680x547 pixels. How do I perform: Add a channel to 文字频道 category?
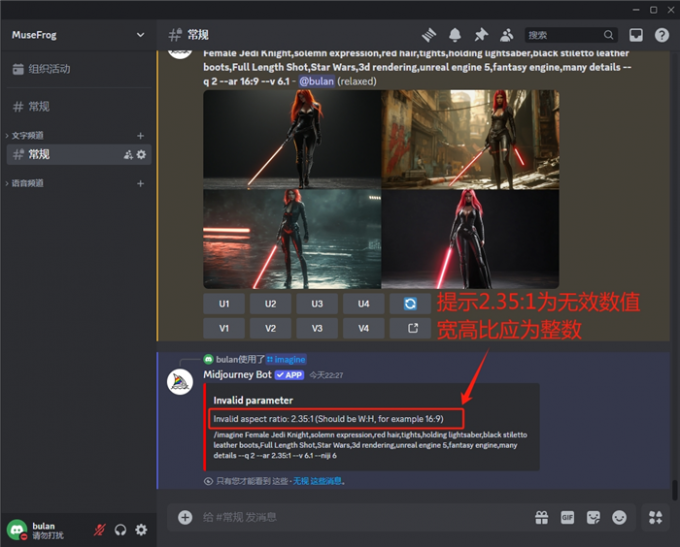141,136
